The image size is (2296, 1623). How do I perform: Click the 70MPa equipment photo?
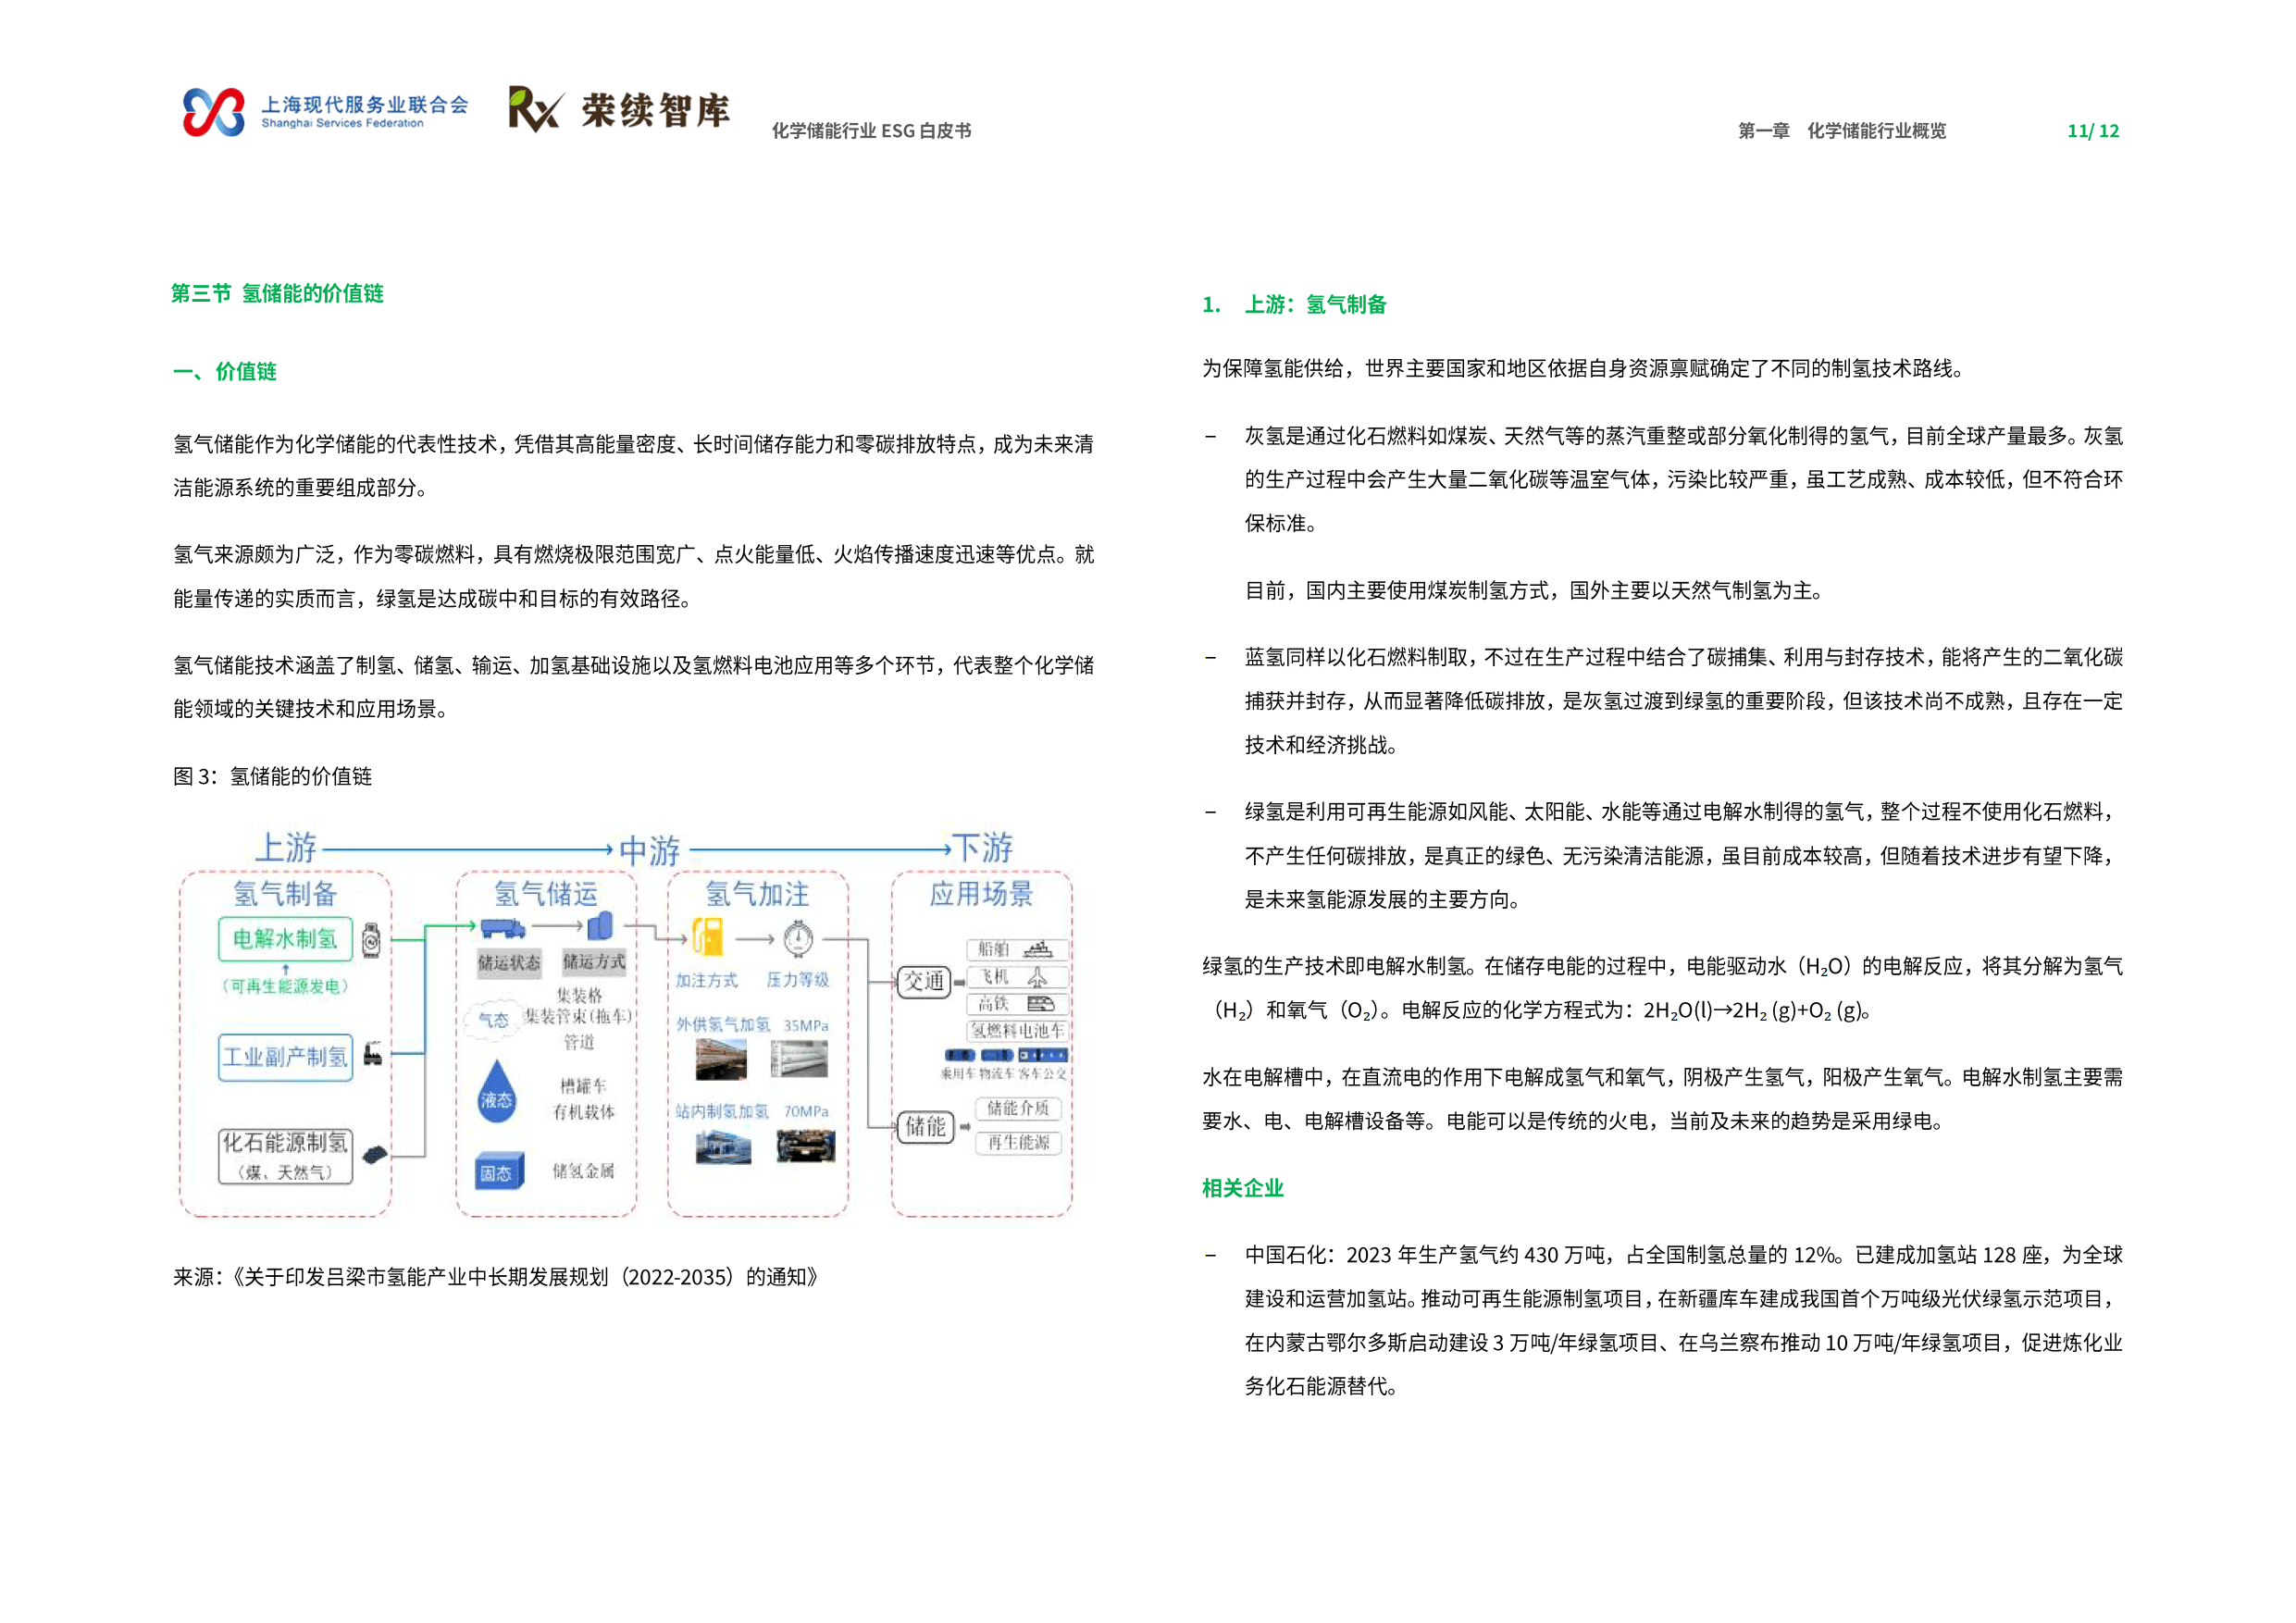[806, 1146]
